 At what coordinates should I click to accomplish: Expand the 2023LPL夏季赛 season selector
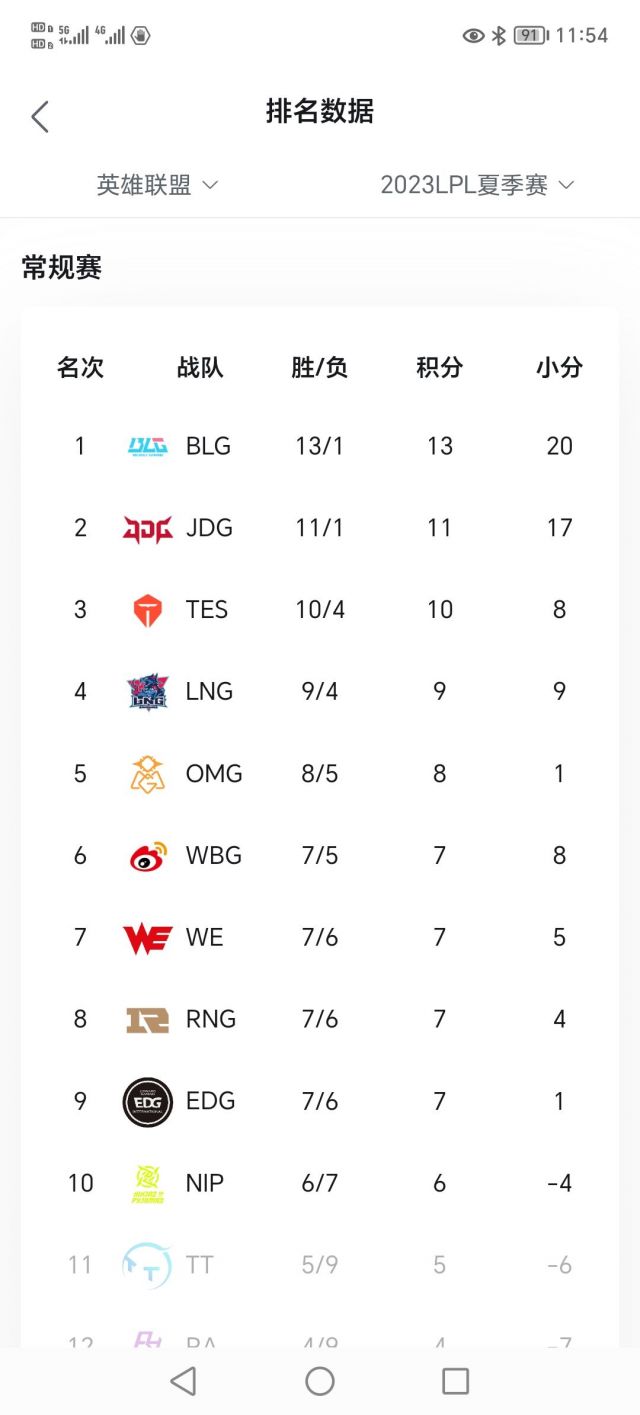pyautogui.click(x=477, y=185)
